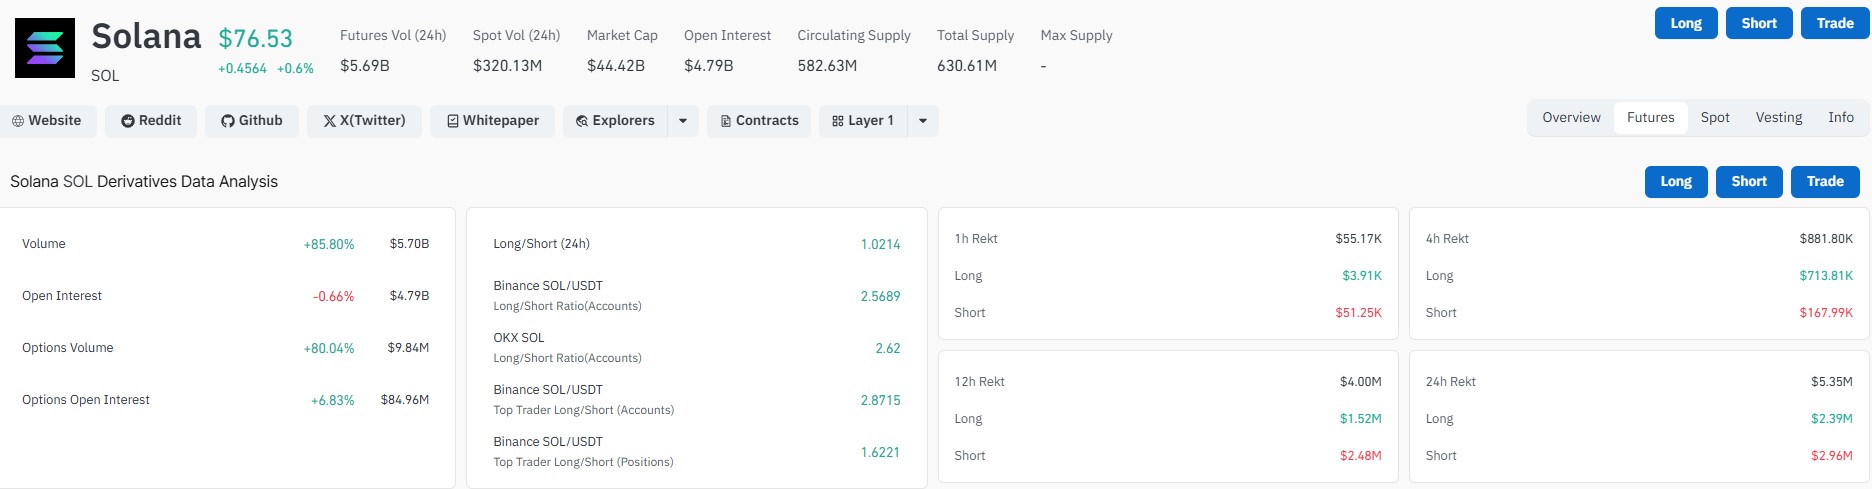Click the top header Trade button
Image resolution: width=1872 pixels, height=489 pixels.
click(1835, 23)
